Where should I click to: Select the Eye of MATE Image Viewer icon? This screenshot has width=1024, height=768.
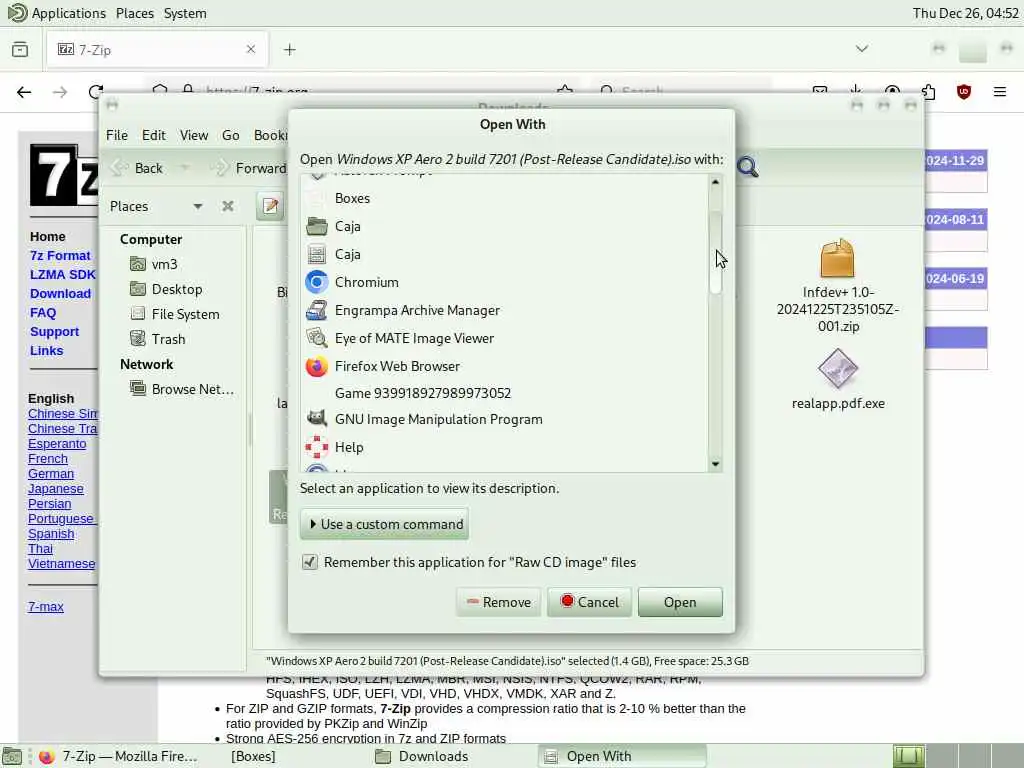pyautogui.click(x=317, y=338)
